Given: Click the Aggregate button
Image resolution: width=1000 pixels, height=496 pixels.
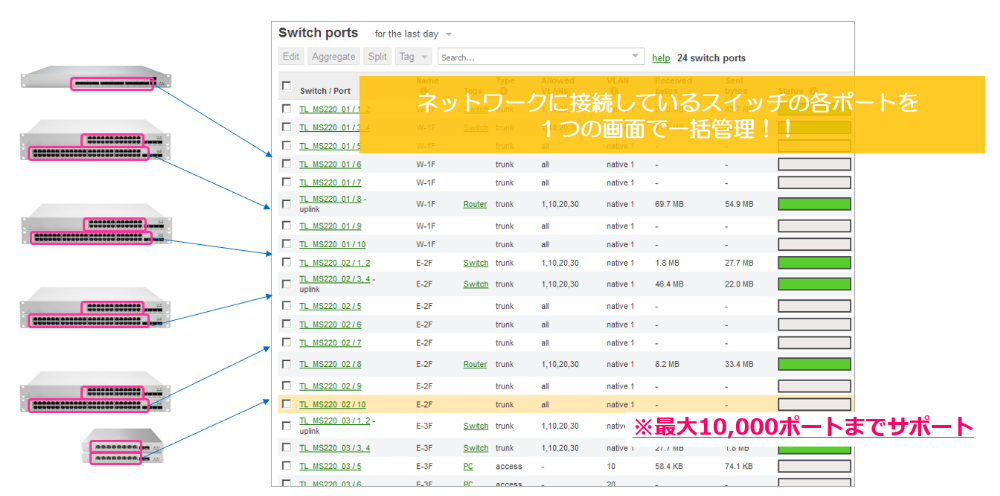Looking at the screenshot, I should pyautogui.click(x=334, y=57).
